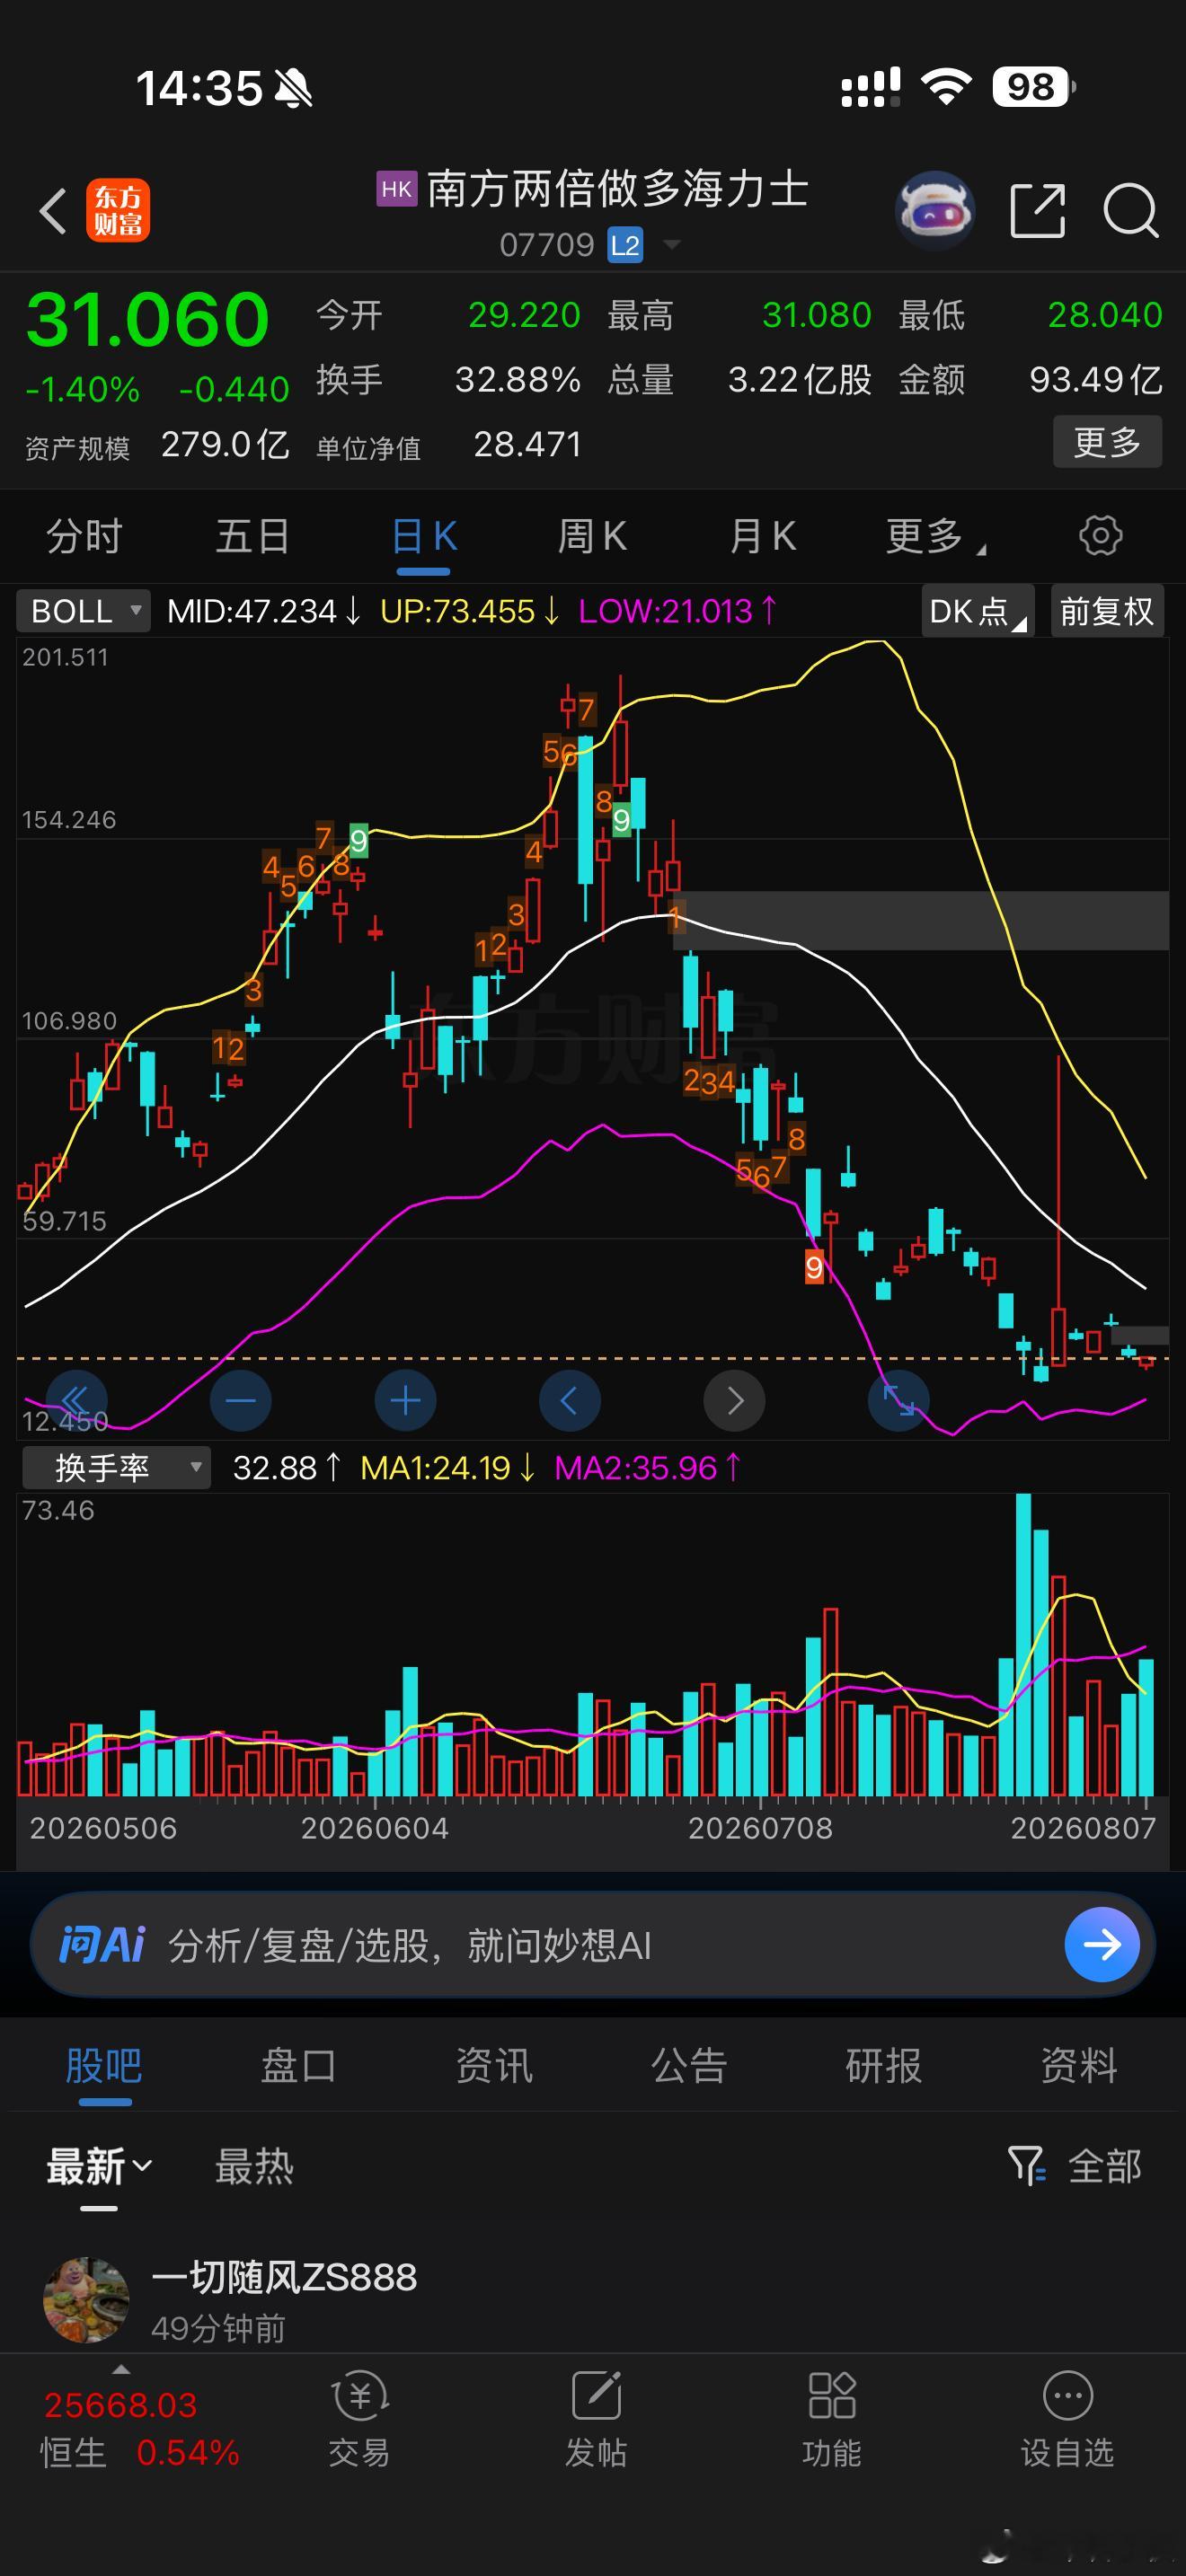Viewport: 1186px width, 2576px height.
Task: Tap the L2 level badge
Action: (625, 245)
